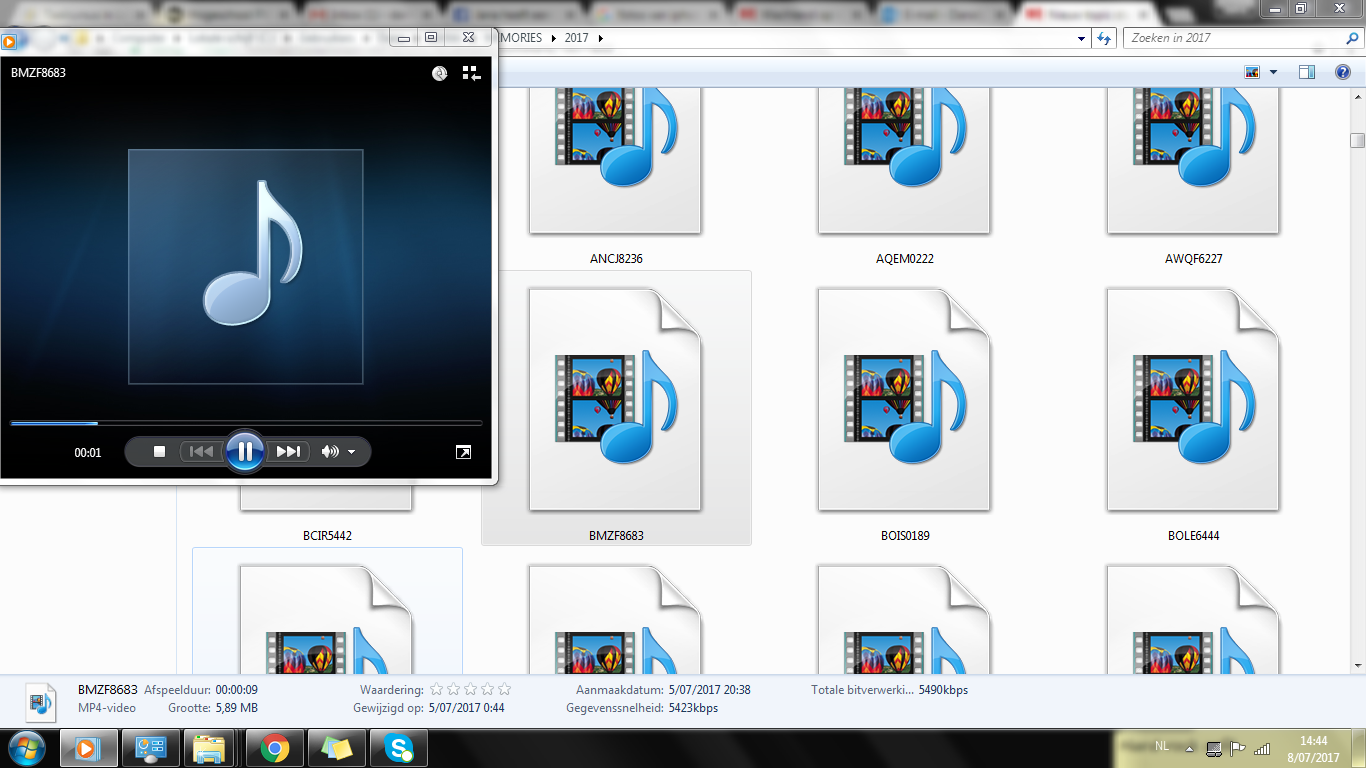
Task: Click the Action Center flag icon
Action: [x=1237, y=748]
